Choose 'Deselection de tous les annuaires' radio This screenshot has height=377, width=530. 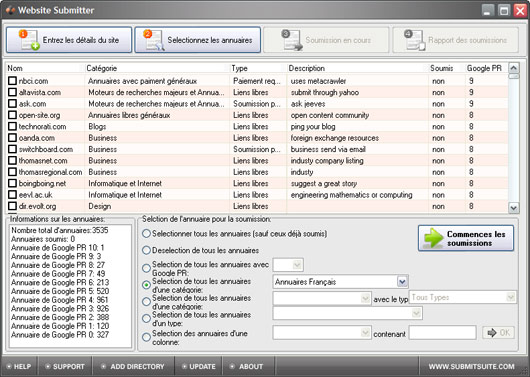(x=146, y=251)
